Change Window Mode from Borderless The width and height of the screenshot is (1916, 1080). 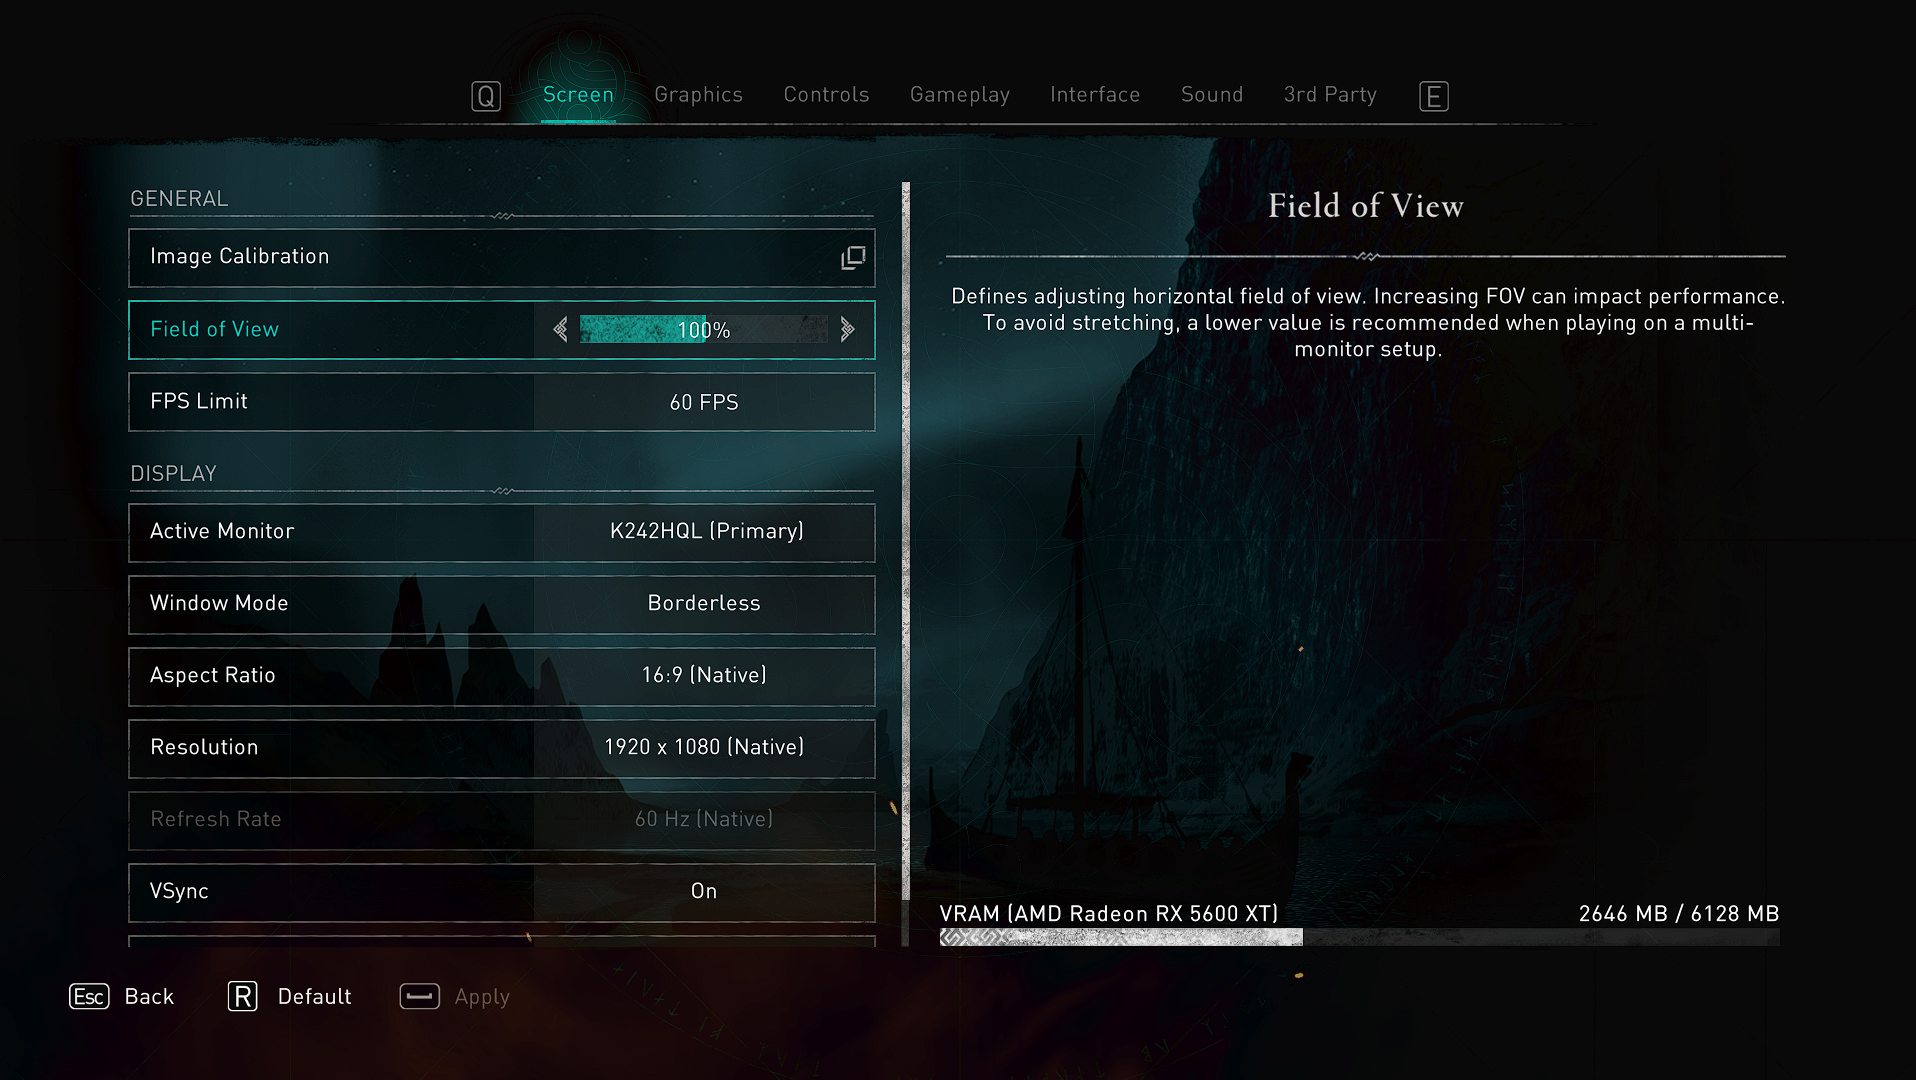[703, 604]
